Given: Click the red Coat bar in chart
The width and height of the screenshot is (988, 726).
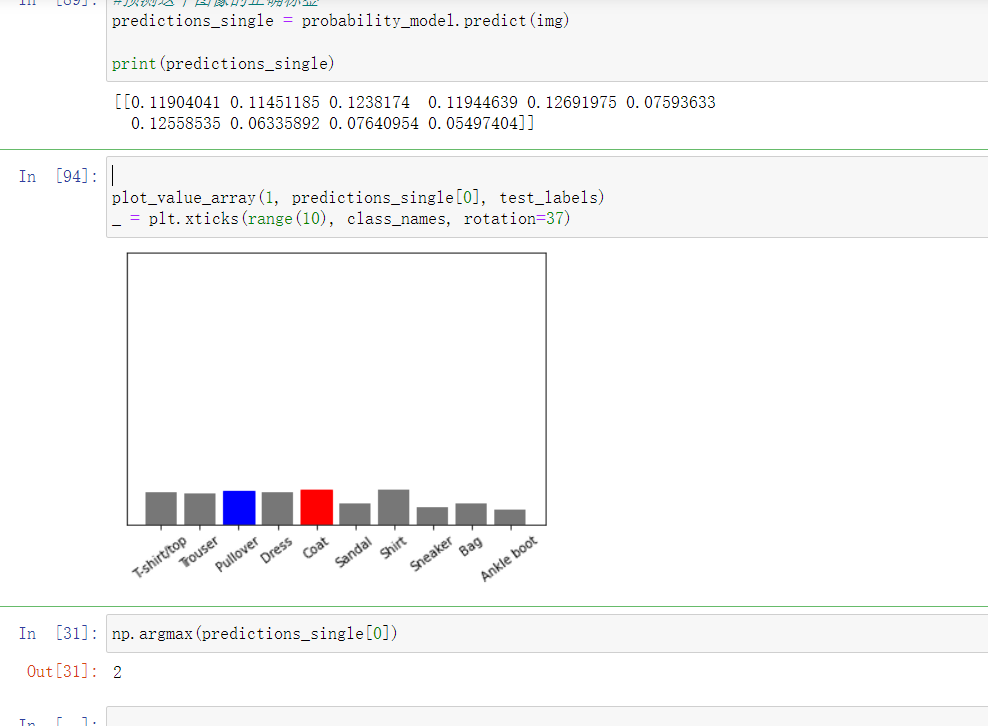Looking at the screenshot, I should pyautogui.click(x=316, y=507).
